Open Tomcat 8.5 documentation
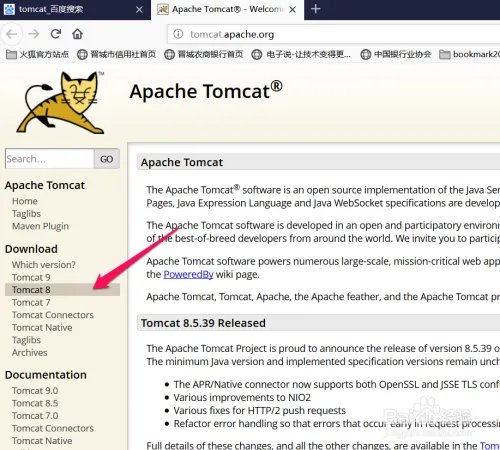The height and width of the screenshot is (450, 500). pos(35,403)
